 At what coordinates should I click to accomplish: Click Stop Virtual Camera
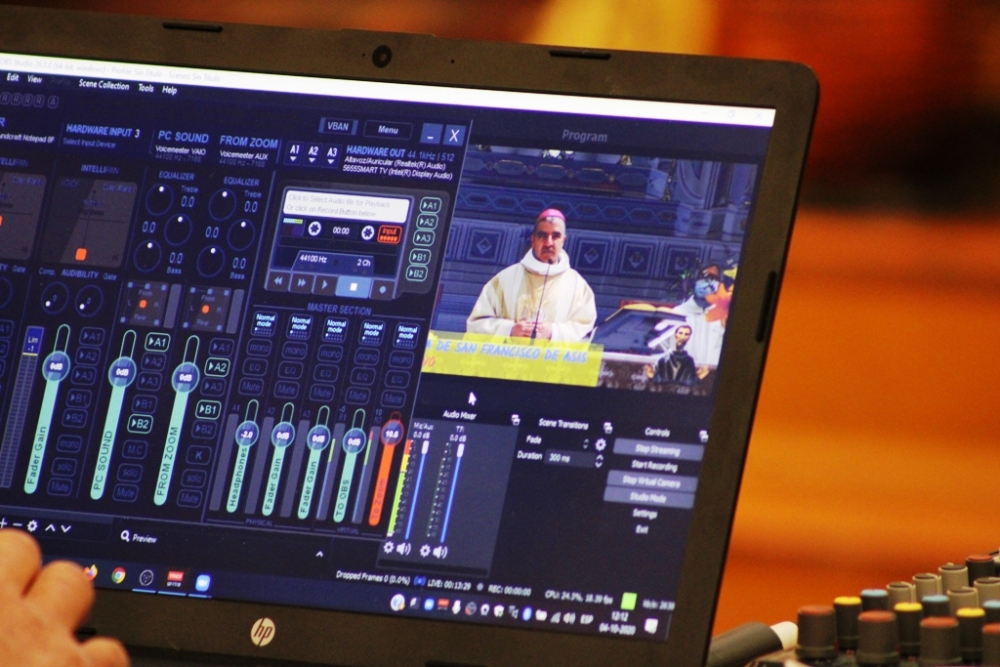[651, 482]
